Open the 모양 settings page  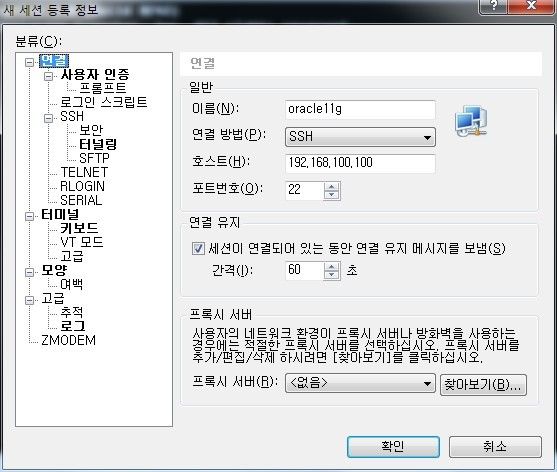click(54, 270)
